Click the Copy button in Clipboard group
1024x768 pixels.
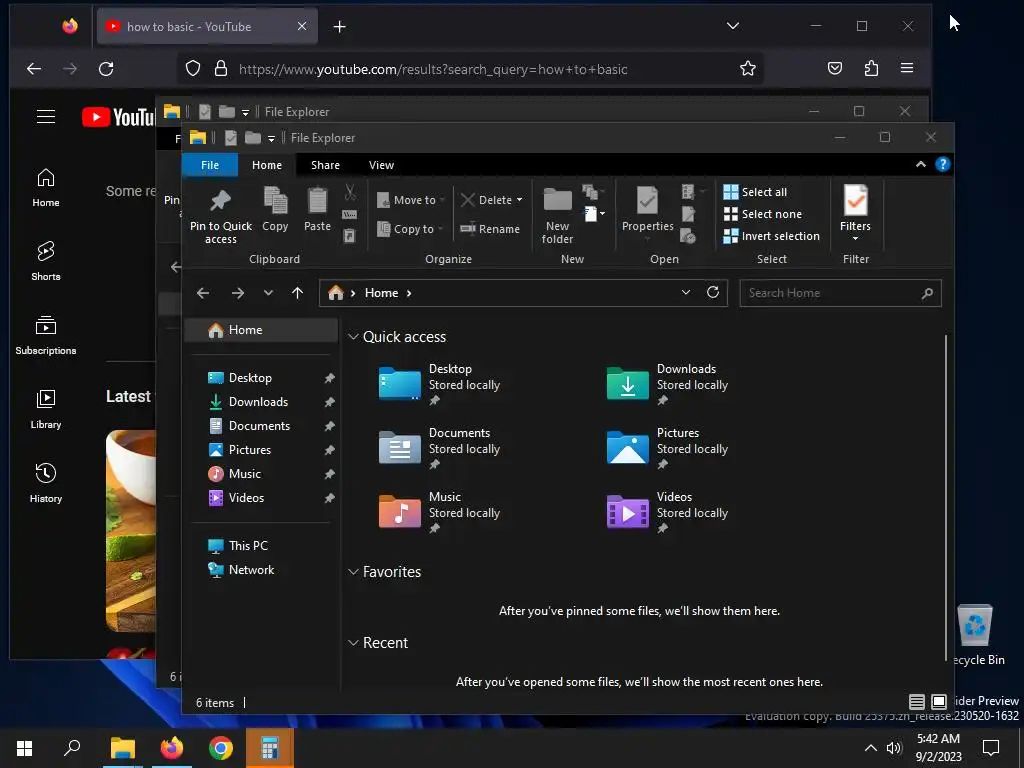point(275,209)
